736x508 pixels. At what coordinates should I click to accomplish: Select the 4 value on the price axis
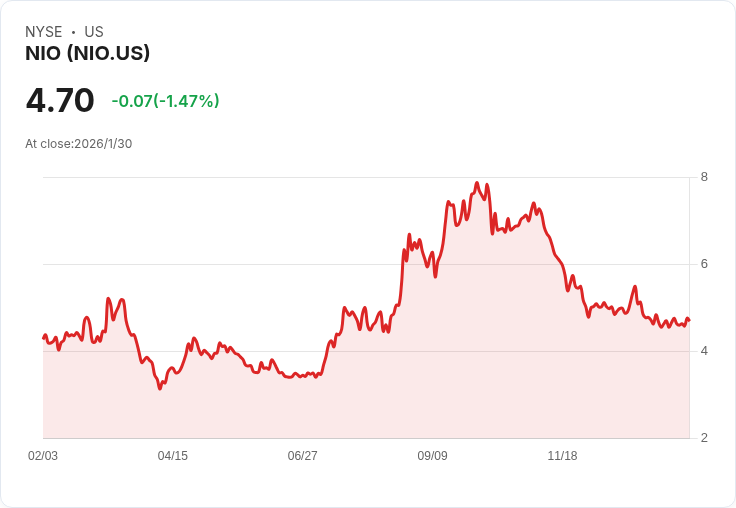704,351
